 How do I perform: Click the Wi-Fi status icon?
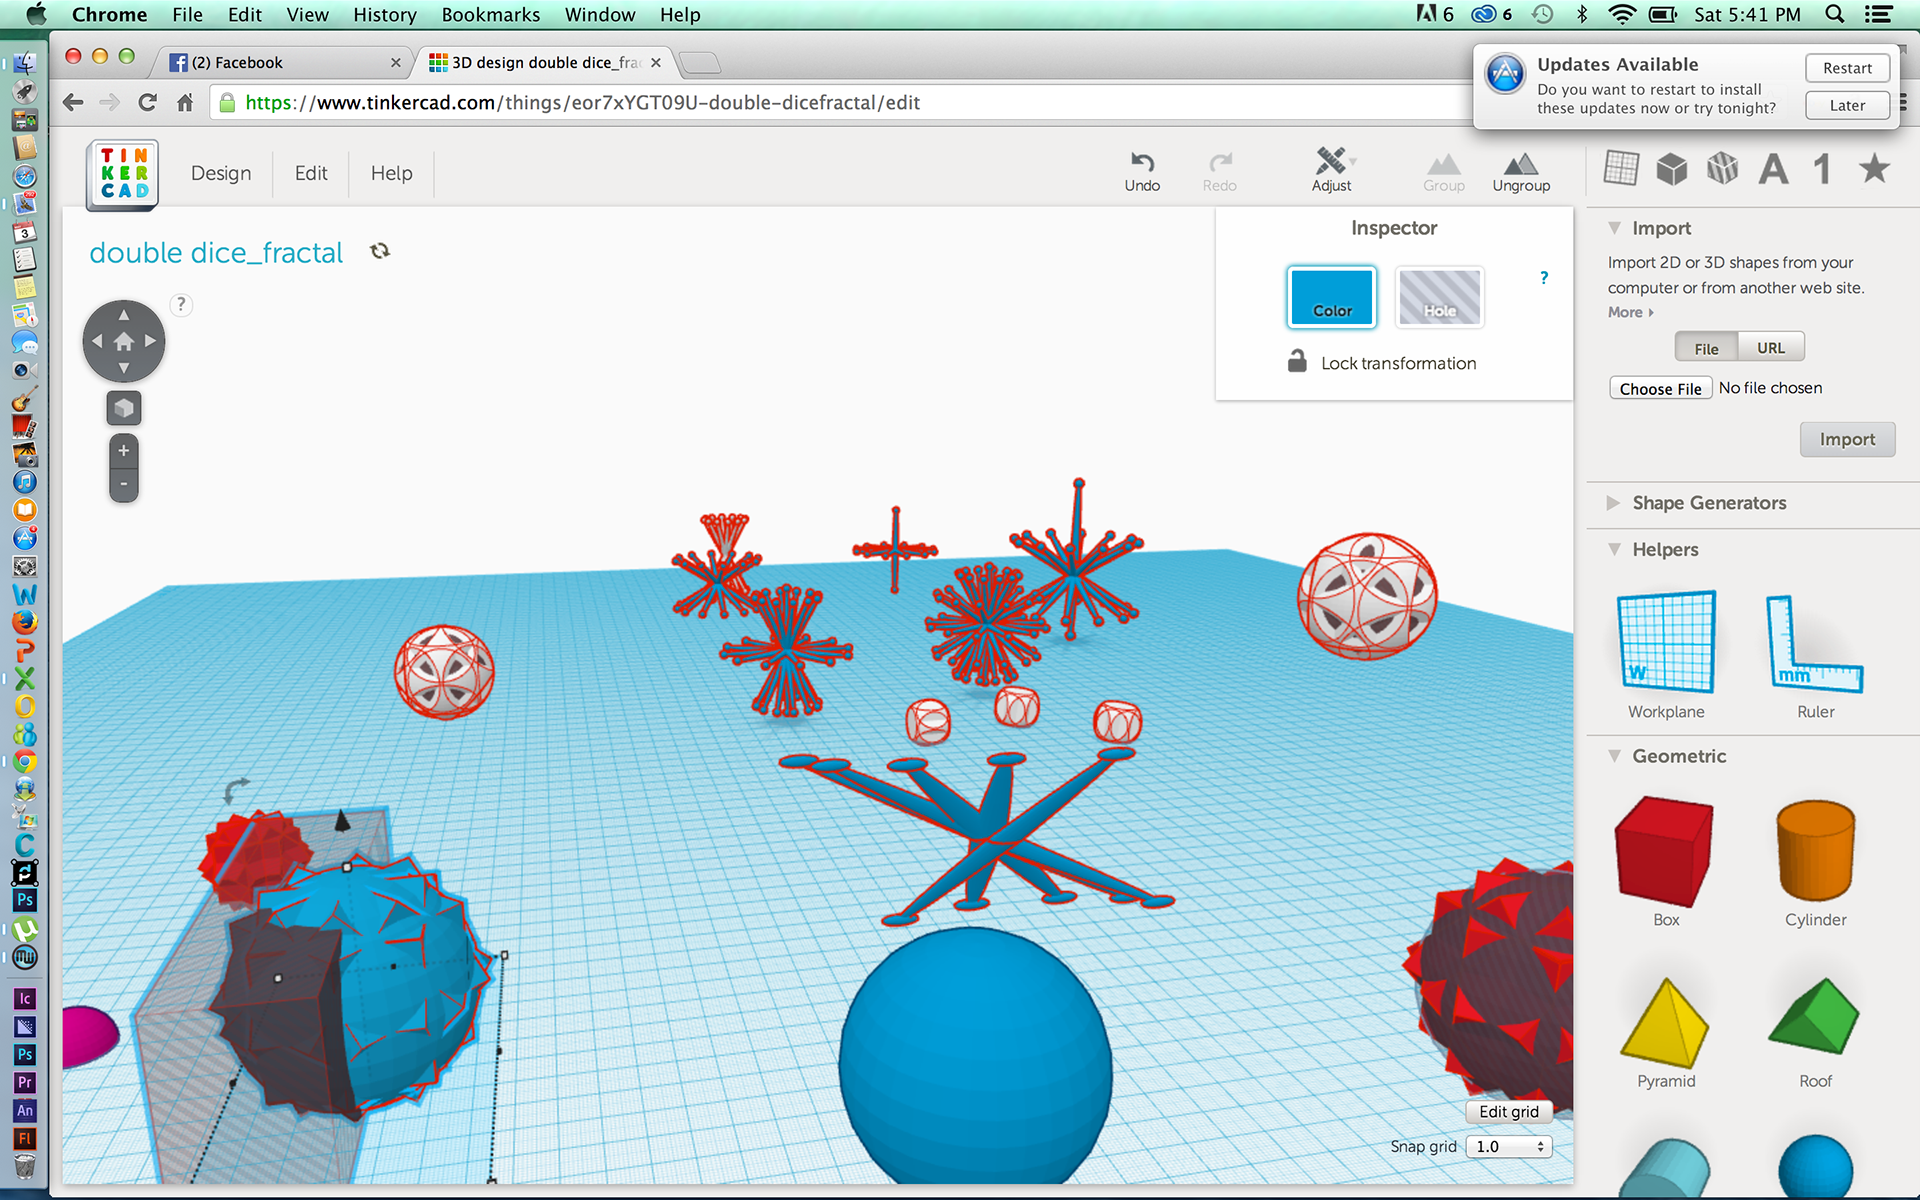[1622, 14]
